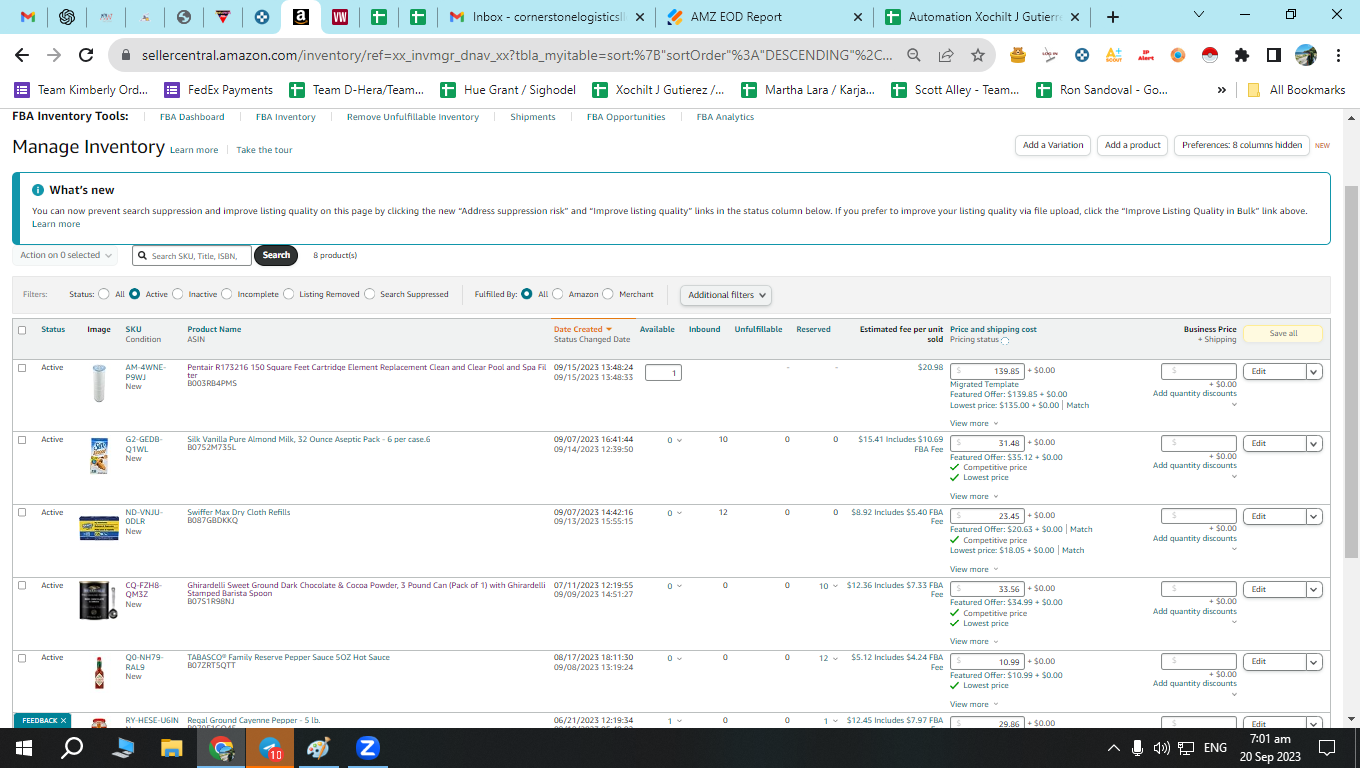The width and height of the screenshot is (1360, 768).
Task: Filter Fulfilled By Merchant radio
Action: coord(609,294)
